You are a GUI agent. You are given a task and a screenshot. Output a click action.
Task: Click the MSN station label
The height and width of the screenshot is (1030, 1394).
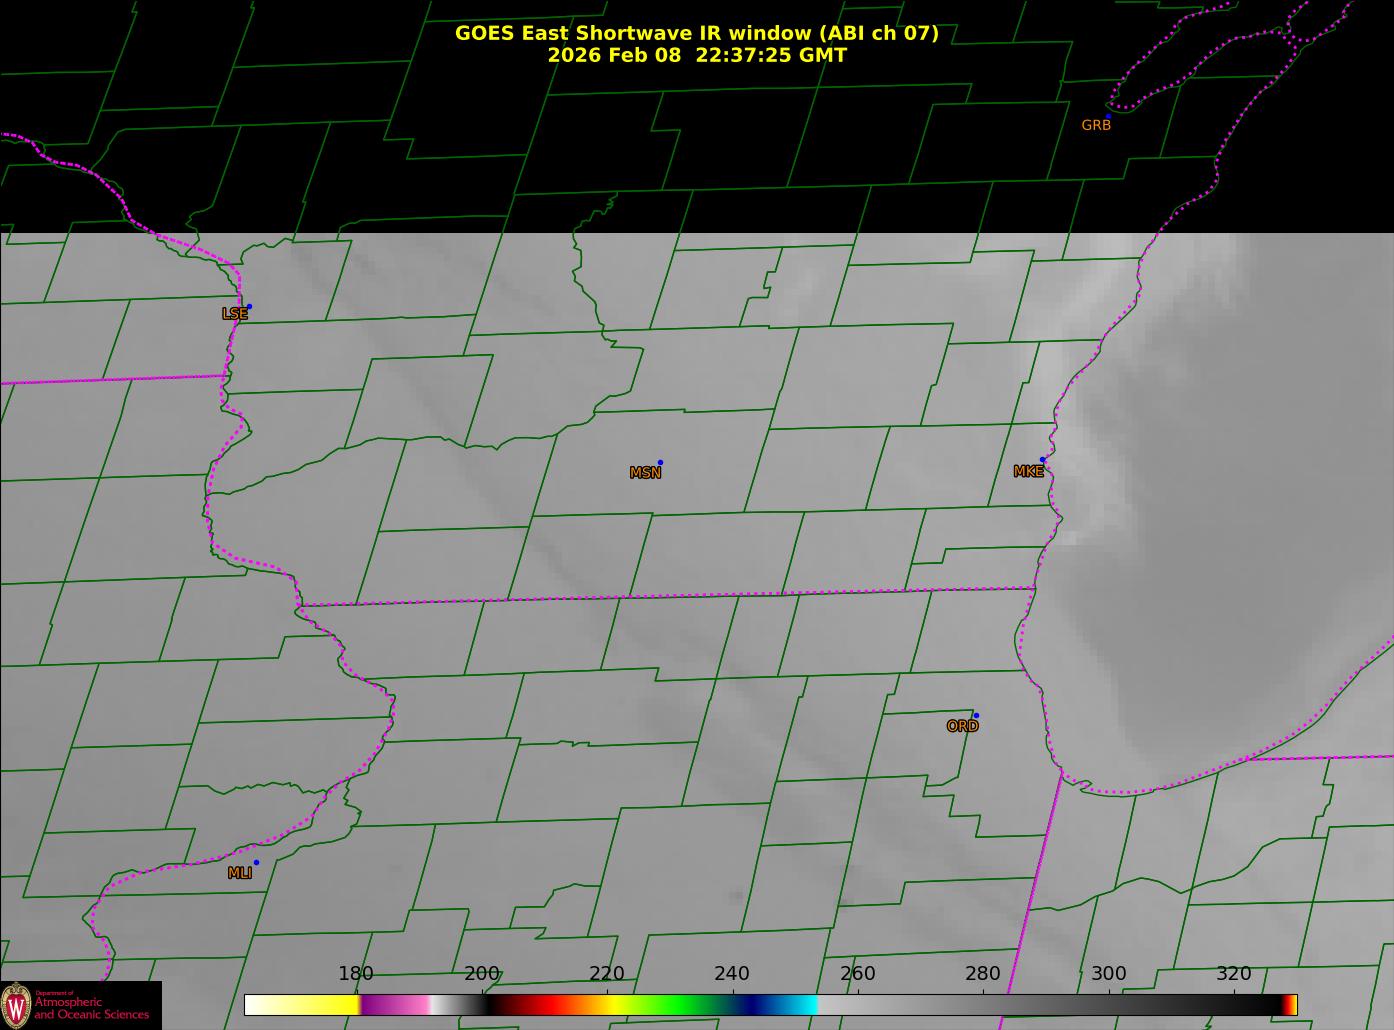click(x=645, y=473)
